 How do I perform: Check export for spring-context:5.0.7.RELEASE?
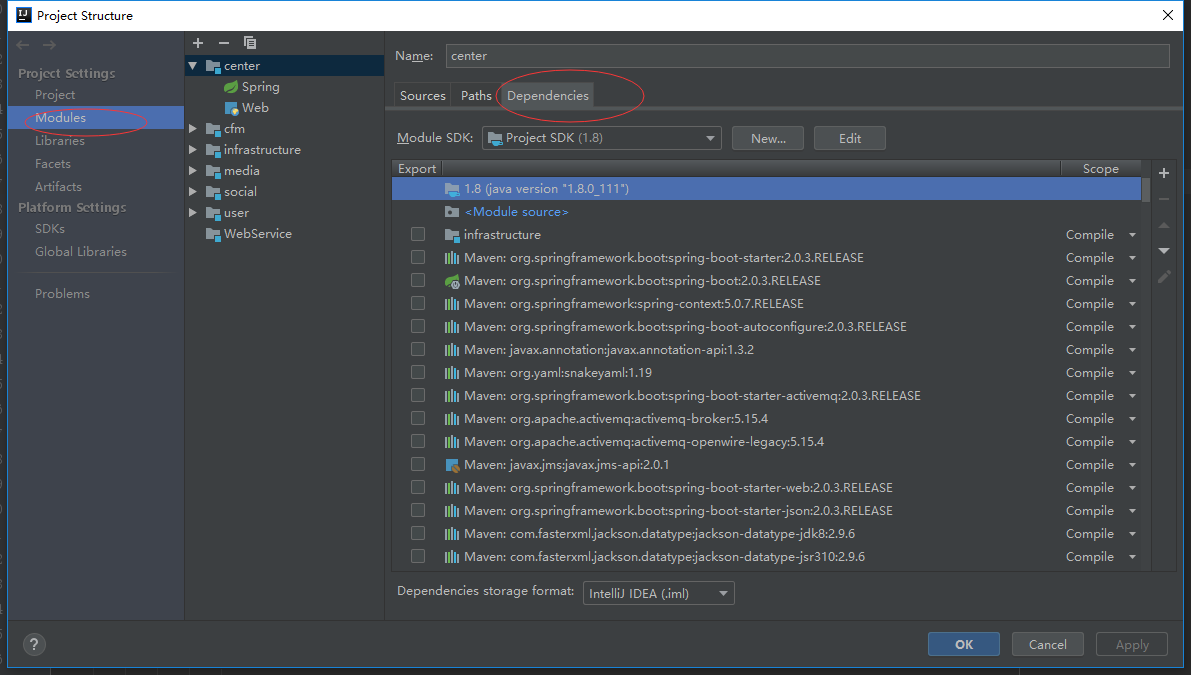pos(418,303)
